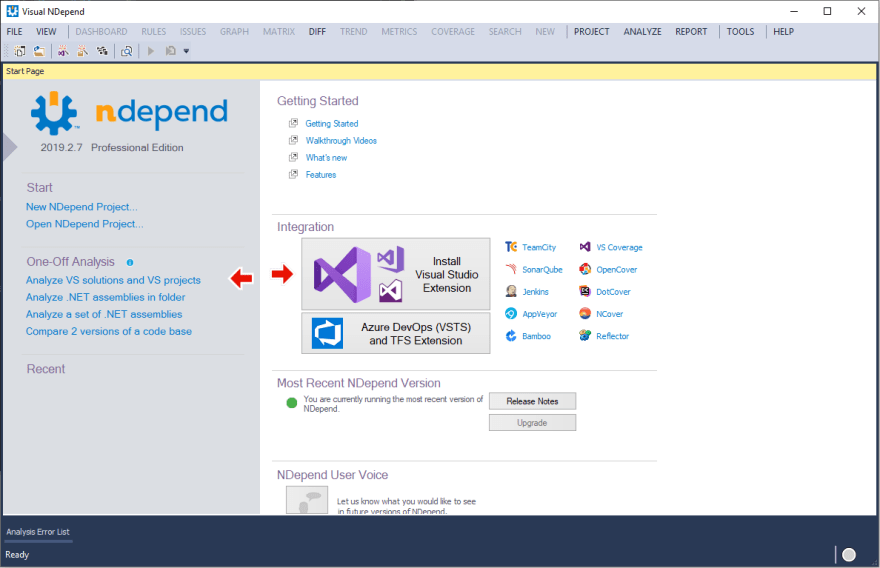Click the Upgrade button

532,423
